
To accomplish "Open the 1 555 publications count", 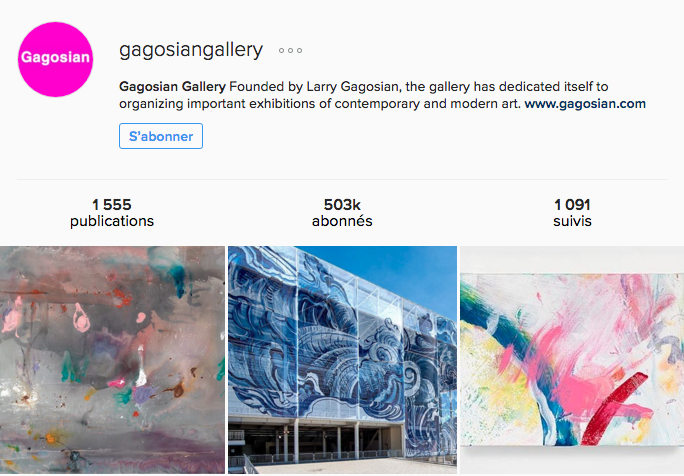I will [112, 213].
